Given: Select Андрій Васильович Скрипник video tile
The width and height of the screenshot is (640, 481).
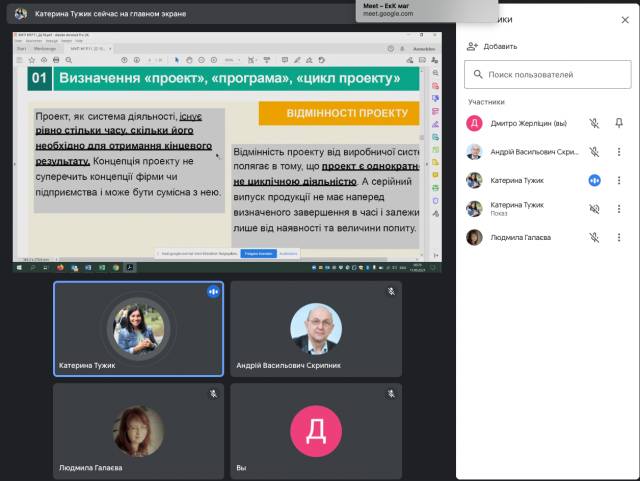Looking at the screenshot, I should tap(316, 328).
